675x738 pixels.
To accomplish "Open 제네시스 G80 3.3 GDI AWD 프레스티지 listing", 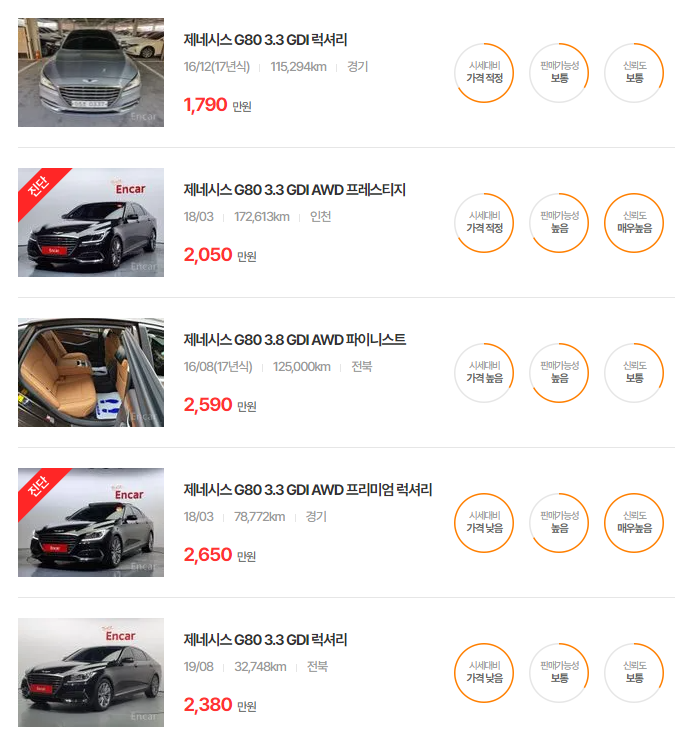I will (x=295, y=190).
